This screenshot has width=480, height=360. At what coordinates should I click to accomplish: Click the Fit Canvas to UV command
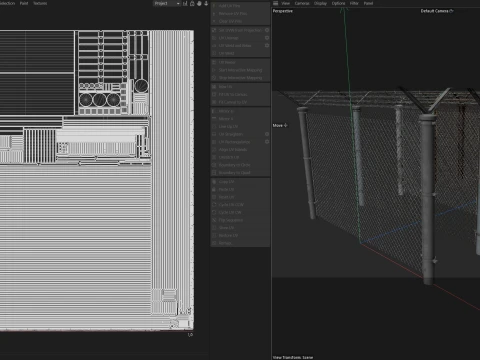click(x=233, y=102)
